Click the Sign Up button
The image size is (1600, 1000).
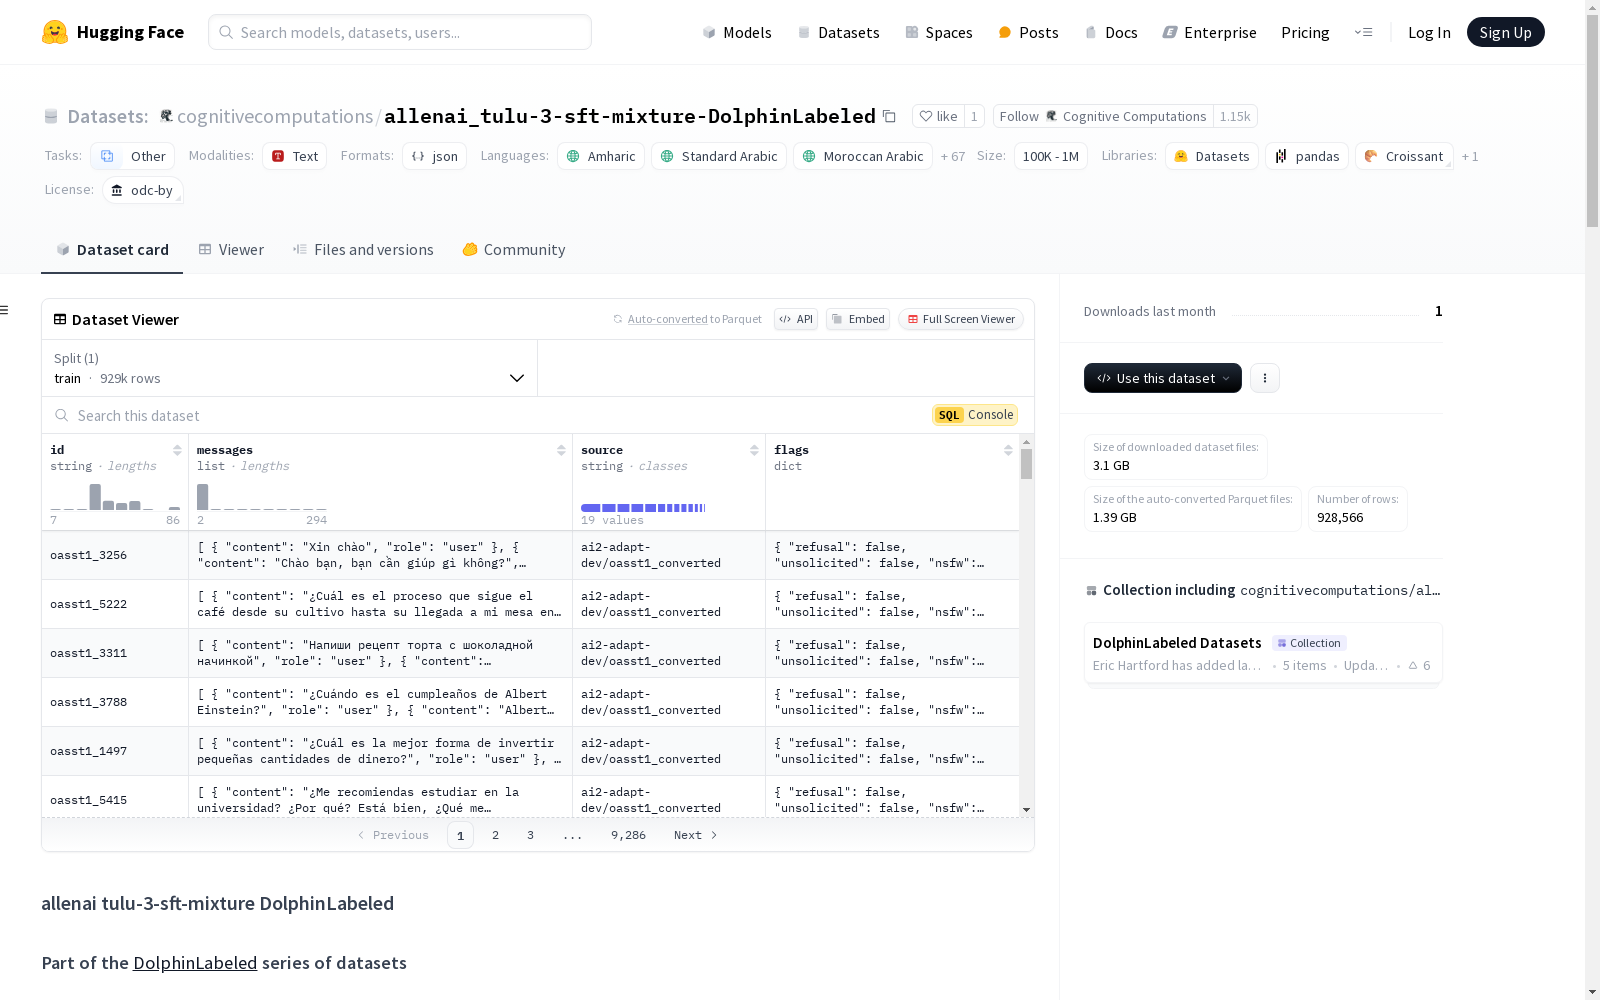coord(1506,32)
